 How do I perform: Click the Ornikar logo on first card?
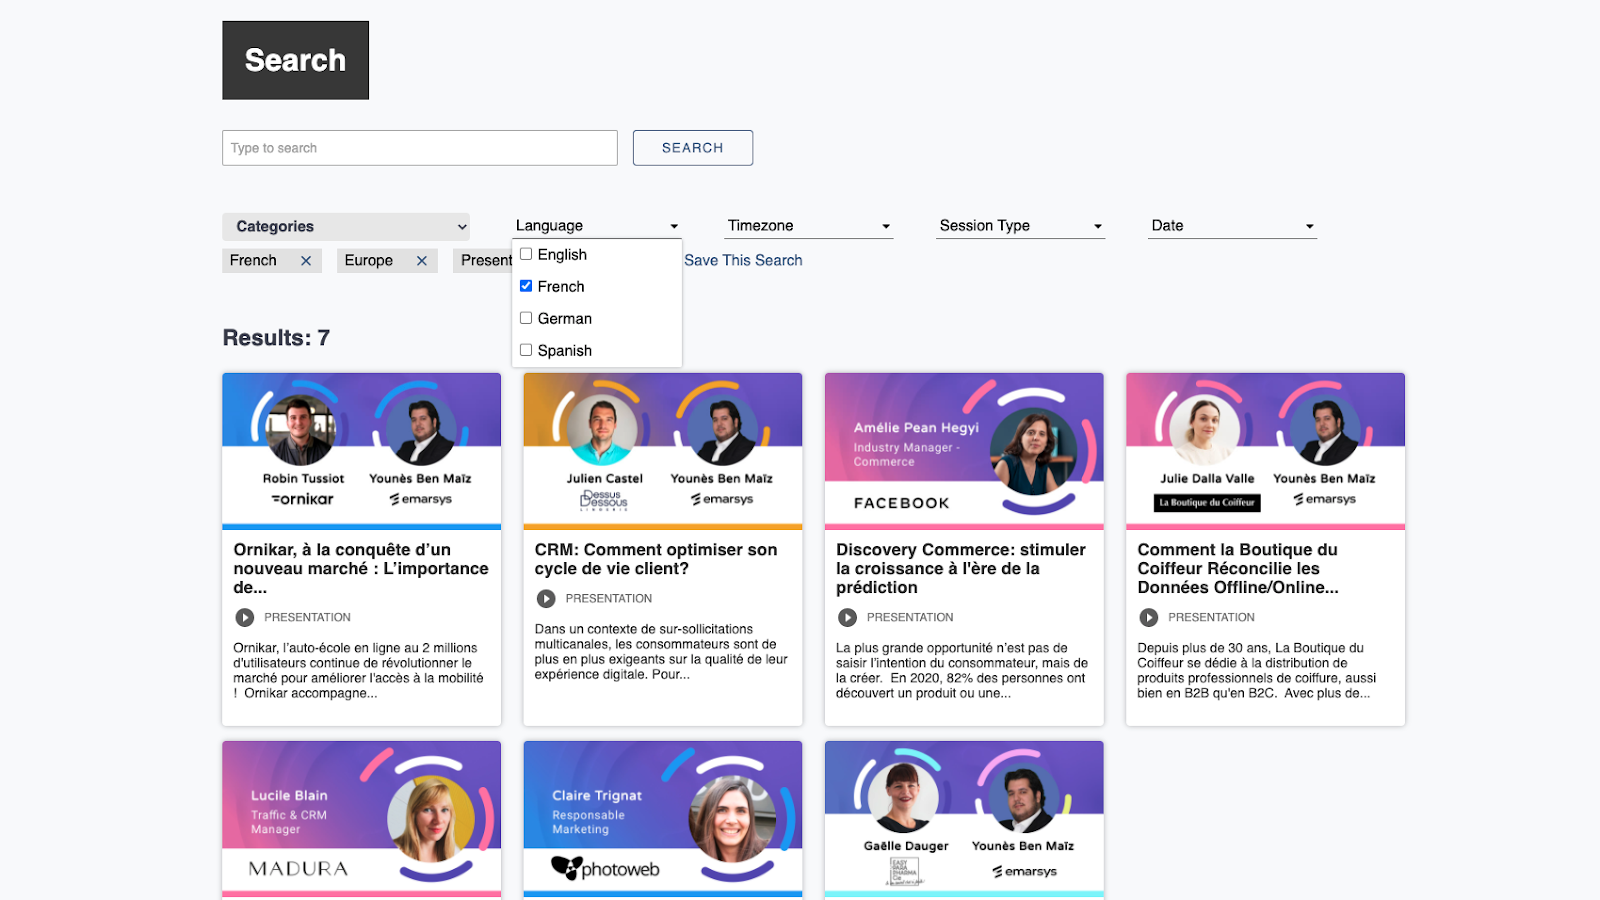[303, 499]
